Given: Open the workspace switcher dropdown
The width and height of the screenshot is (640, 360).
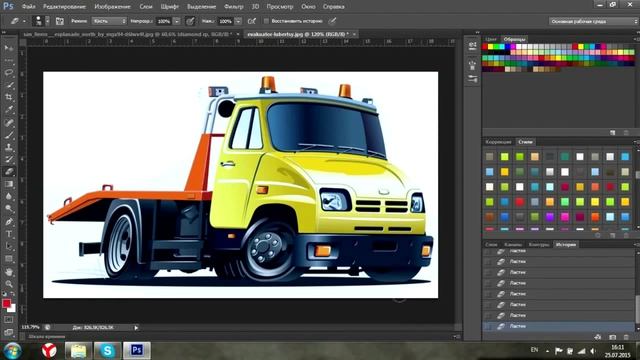Looking at the screenshot, I should pos(593,21).
